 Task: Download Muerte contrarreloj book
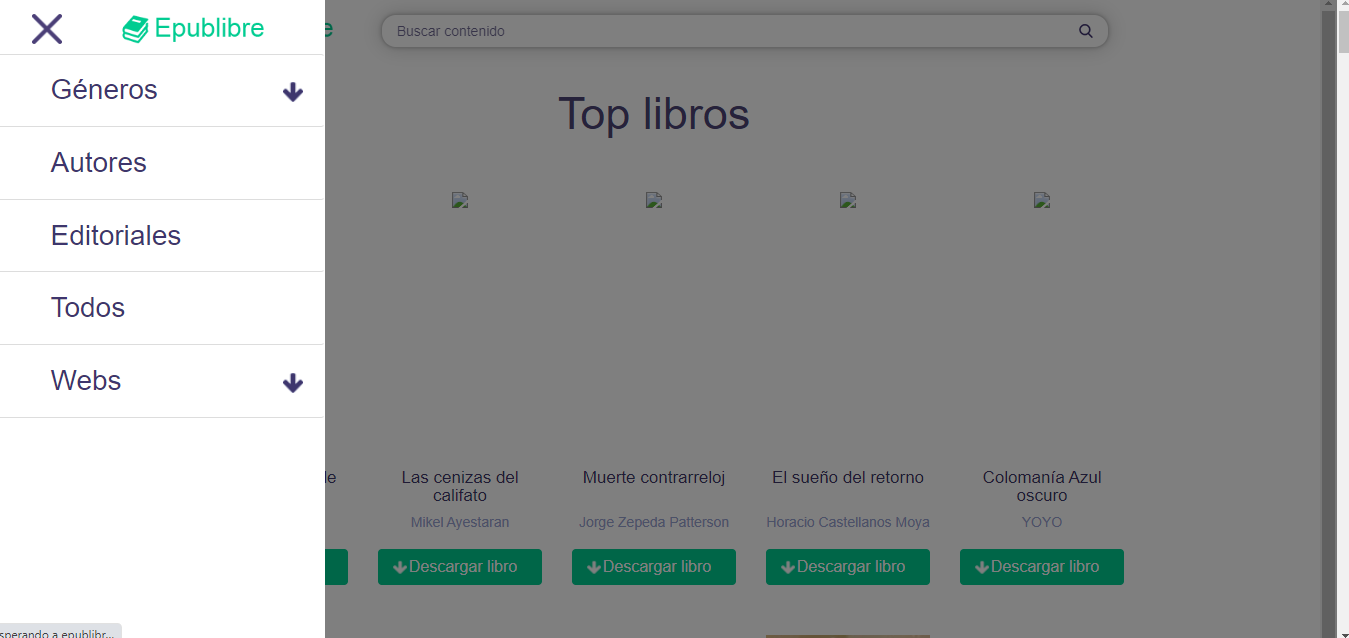(x=654, y=567)
